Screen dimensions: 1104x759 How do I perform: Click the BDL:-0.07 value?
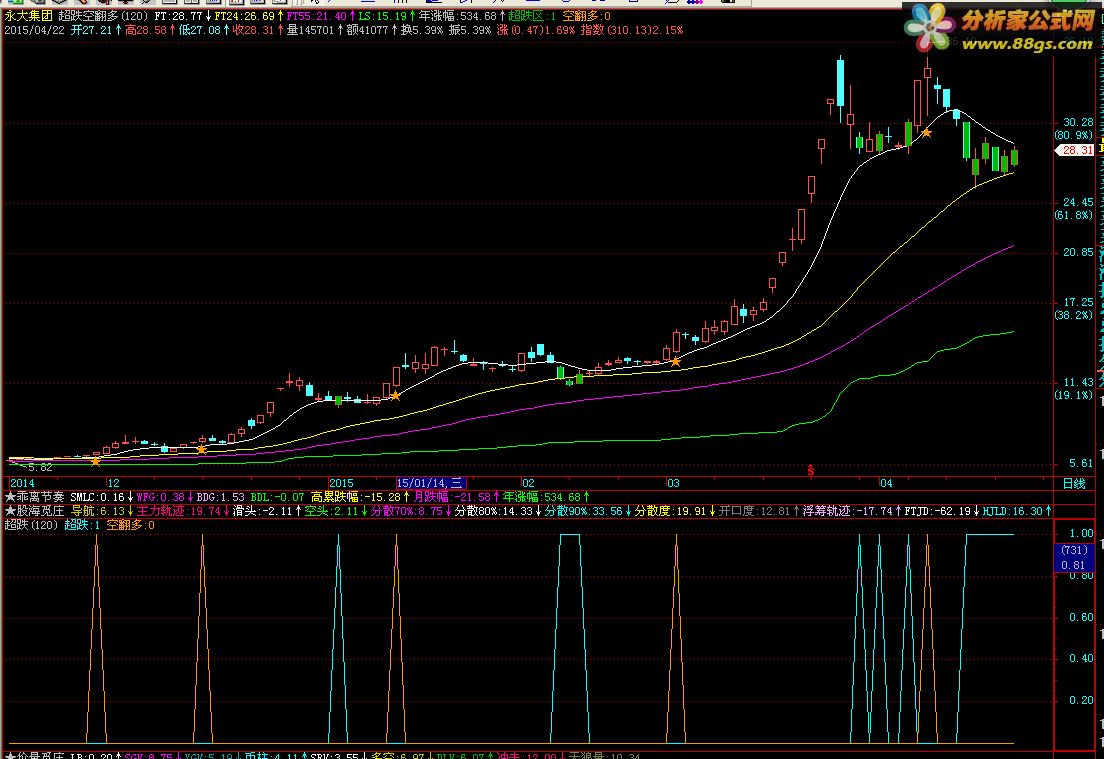point(277,497)
